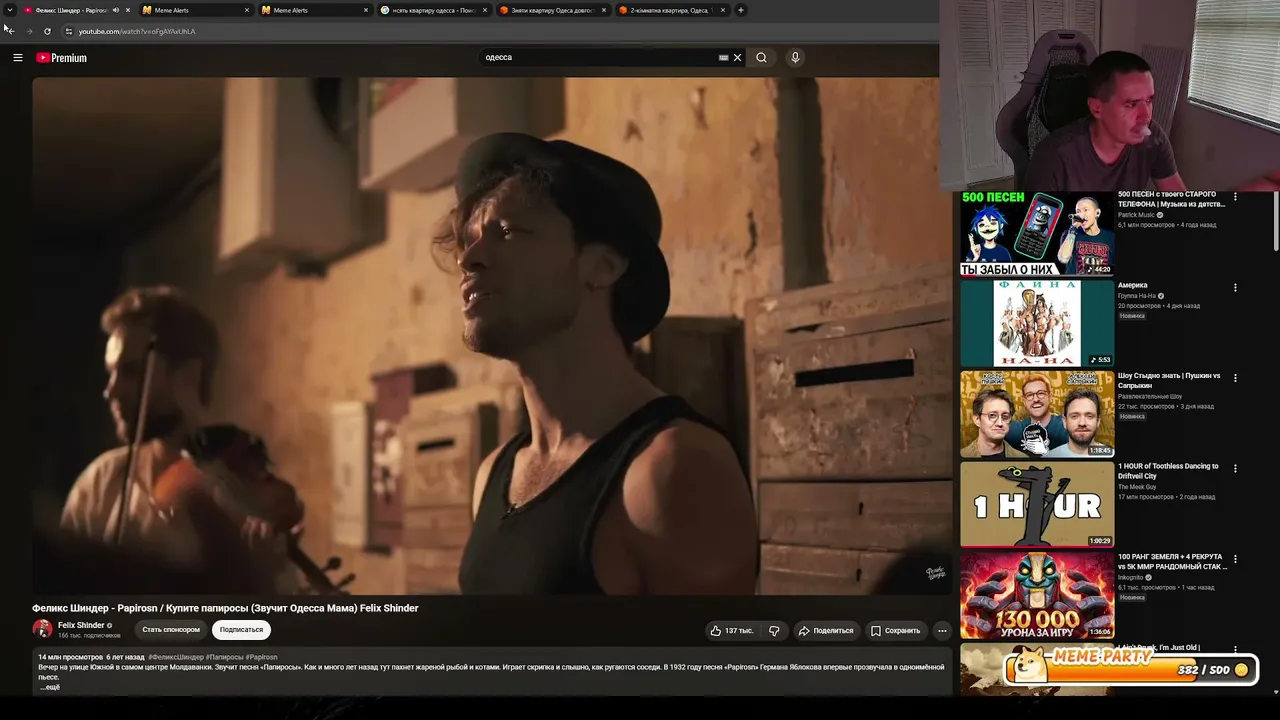Open the YouTube guide hamburger menu
Viewport: 1280px width, 720px height.
(x=17, y=58)
